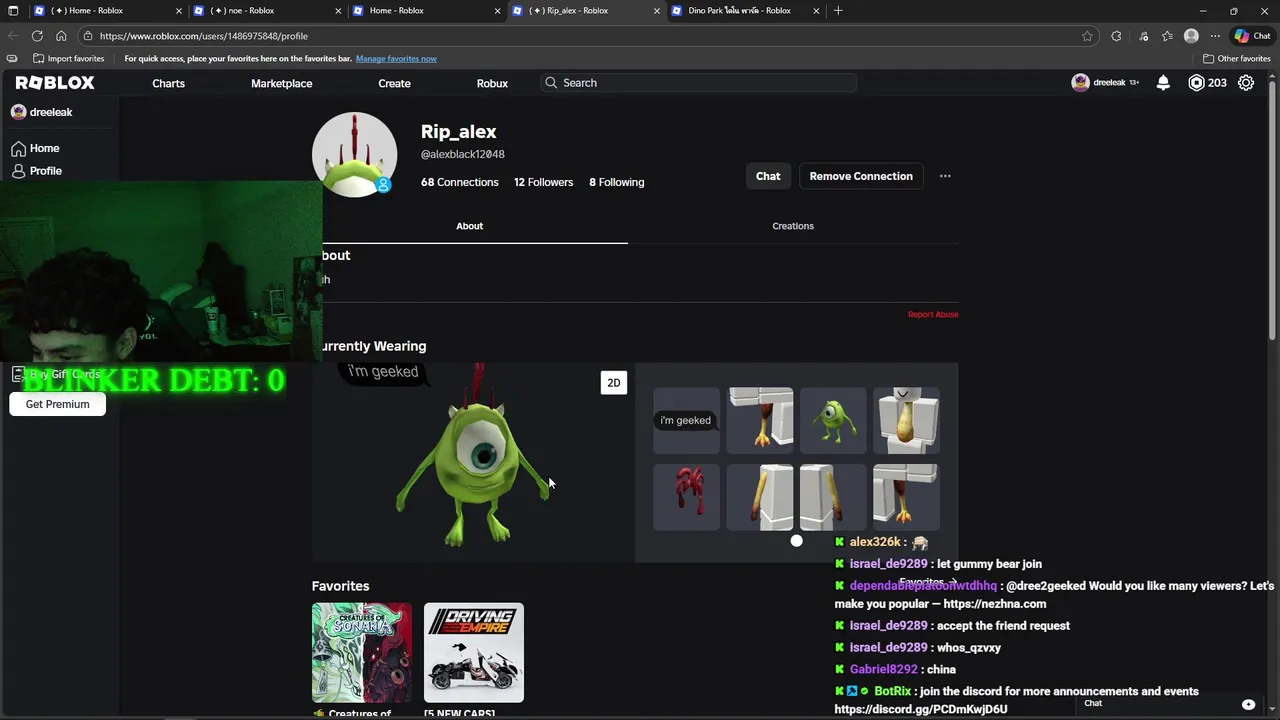Open the Robux balance 203 icon
1280x720 pixels.
(1206, 83)
